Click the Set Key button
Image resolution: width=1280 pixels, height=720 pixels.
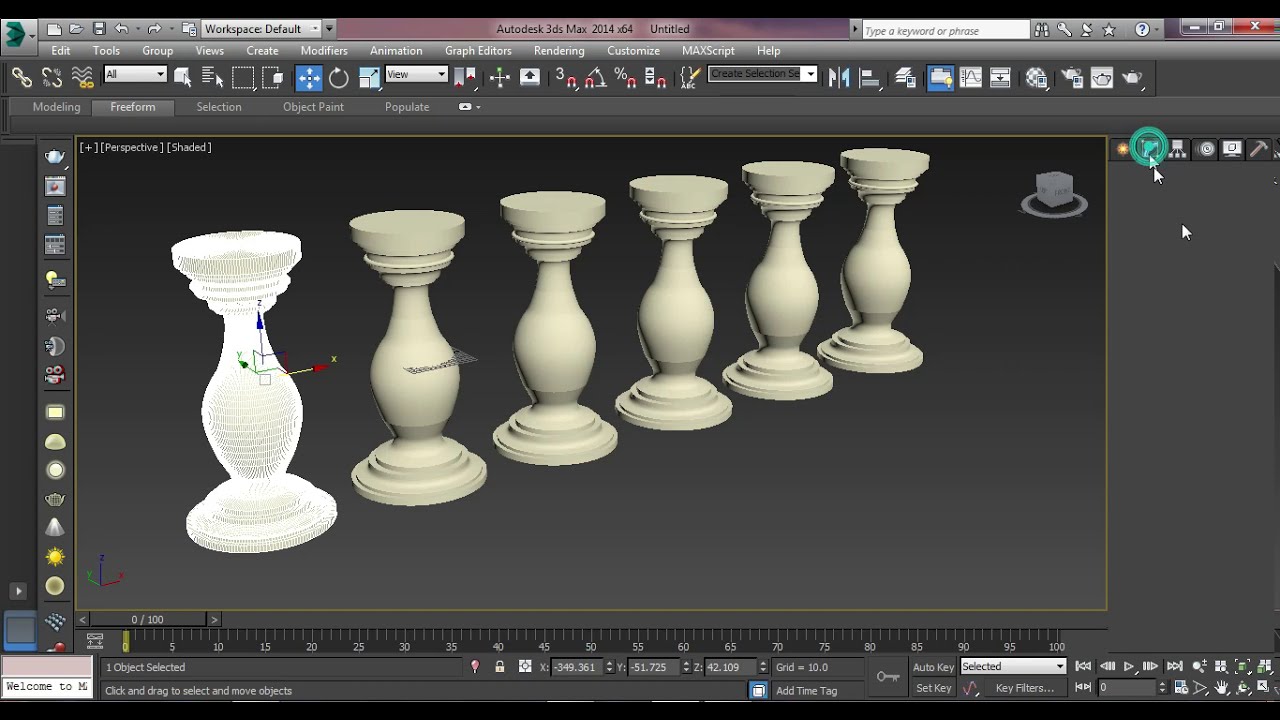(x=933, y=688)
